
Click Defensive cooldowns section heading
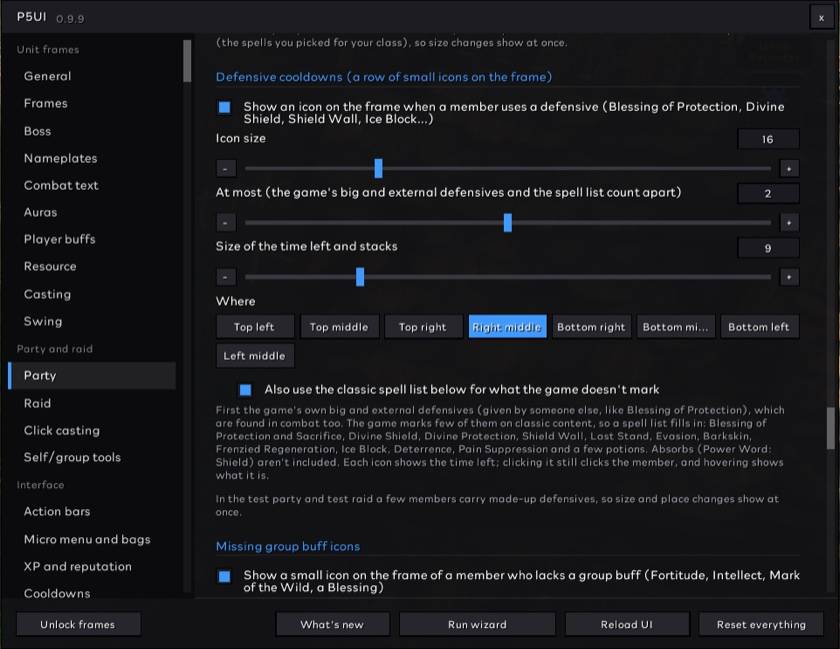384,77
